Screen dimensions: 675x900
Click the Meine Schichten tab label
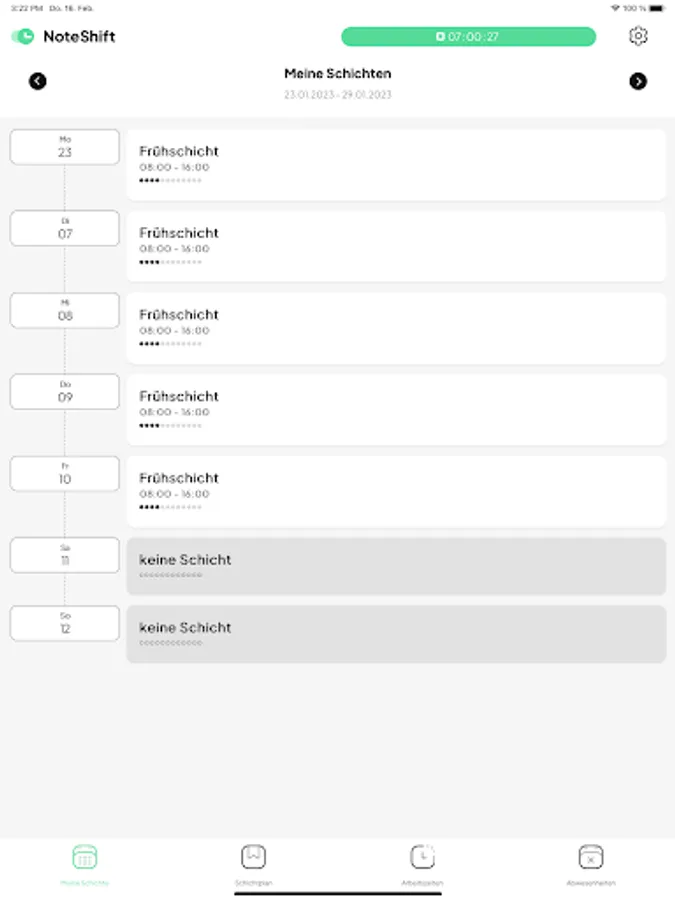click(85, 883)
